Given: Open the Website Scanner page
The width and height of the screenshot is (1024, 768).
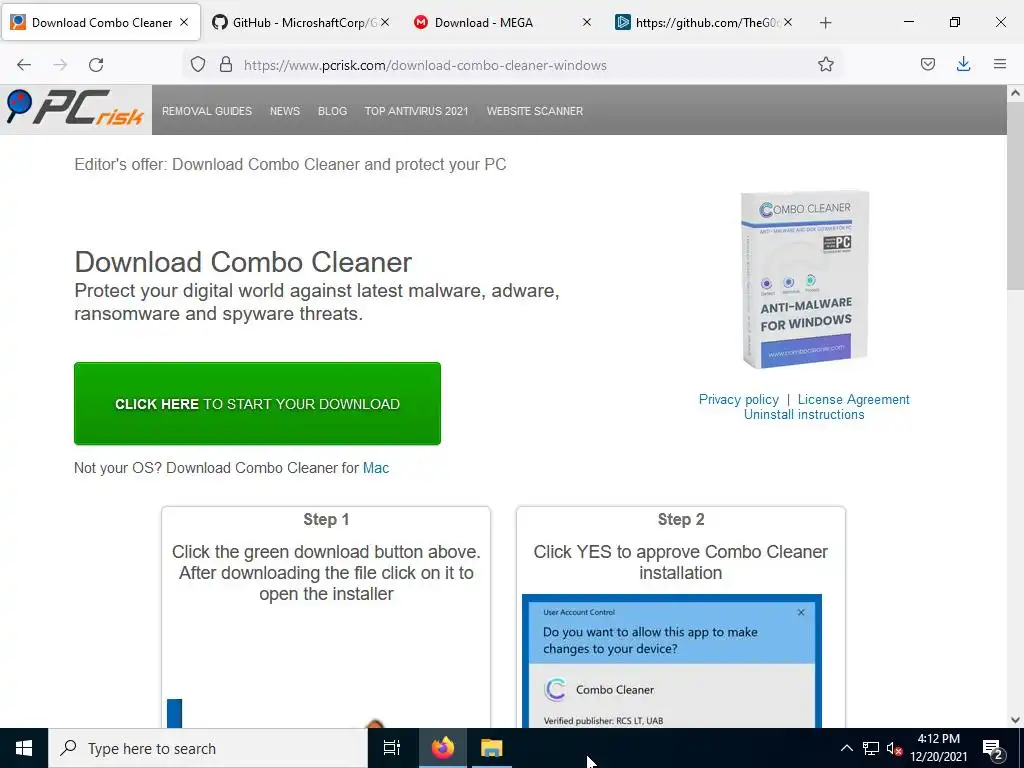Looking at the screenshot, I should 535,111.
